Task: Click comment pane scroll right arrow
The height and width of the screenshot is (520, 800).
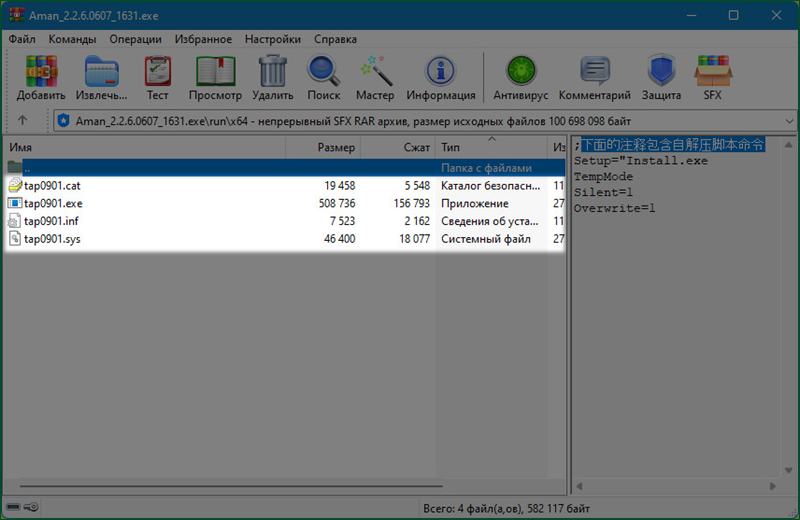Action: coord(772,486)
